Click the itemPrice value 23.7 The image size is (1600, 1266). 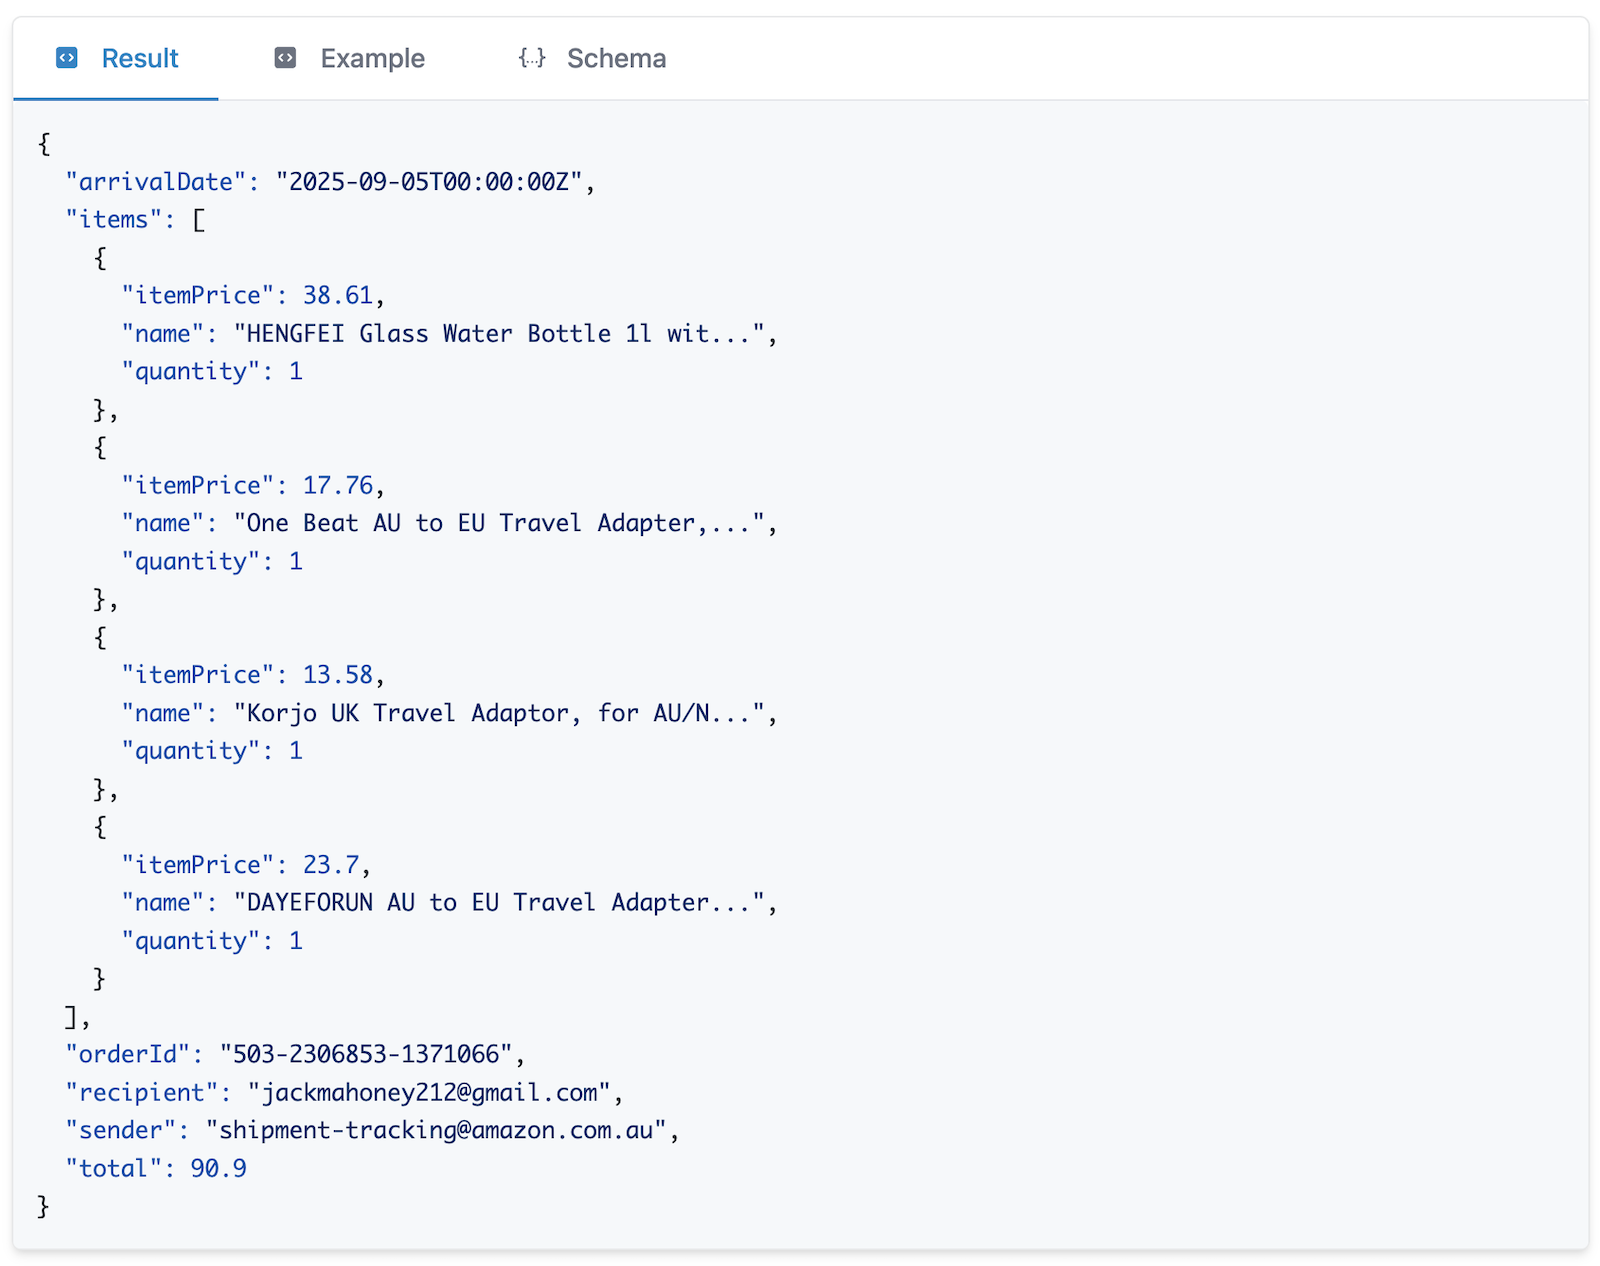pos(331,866)
